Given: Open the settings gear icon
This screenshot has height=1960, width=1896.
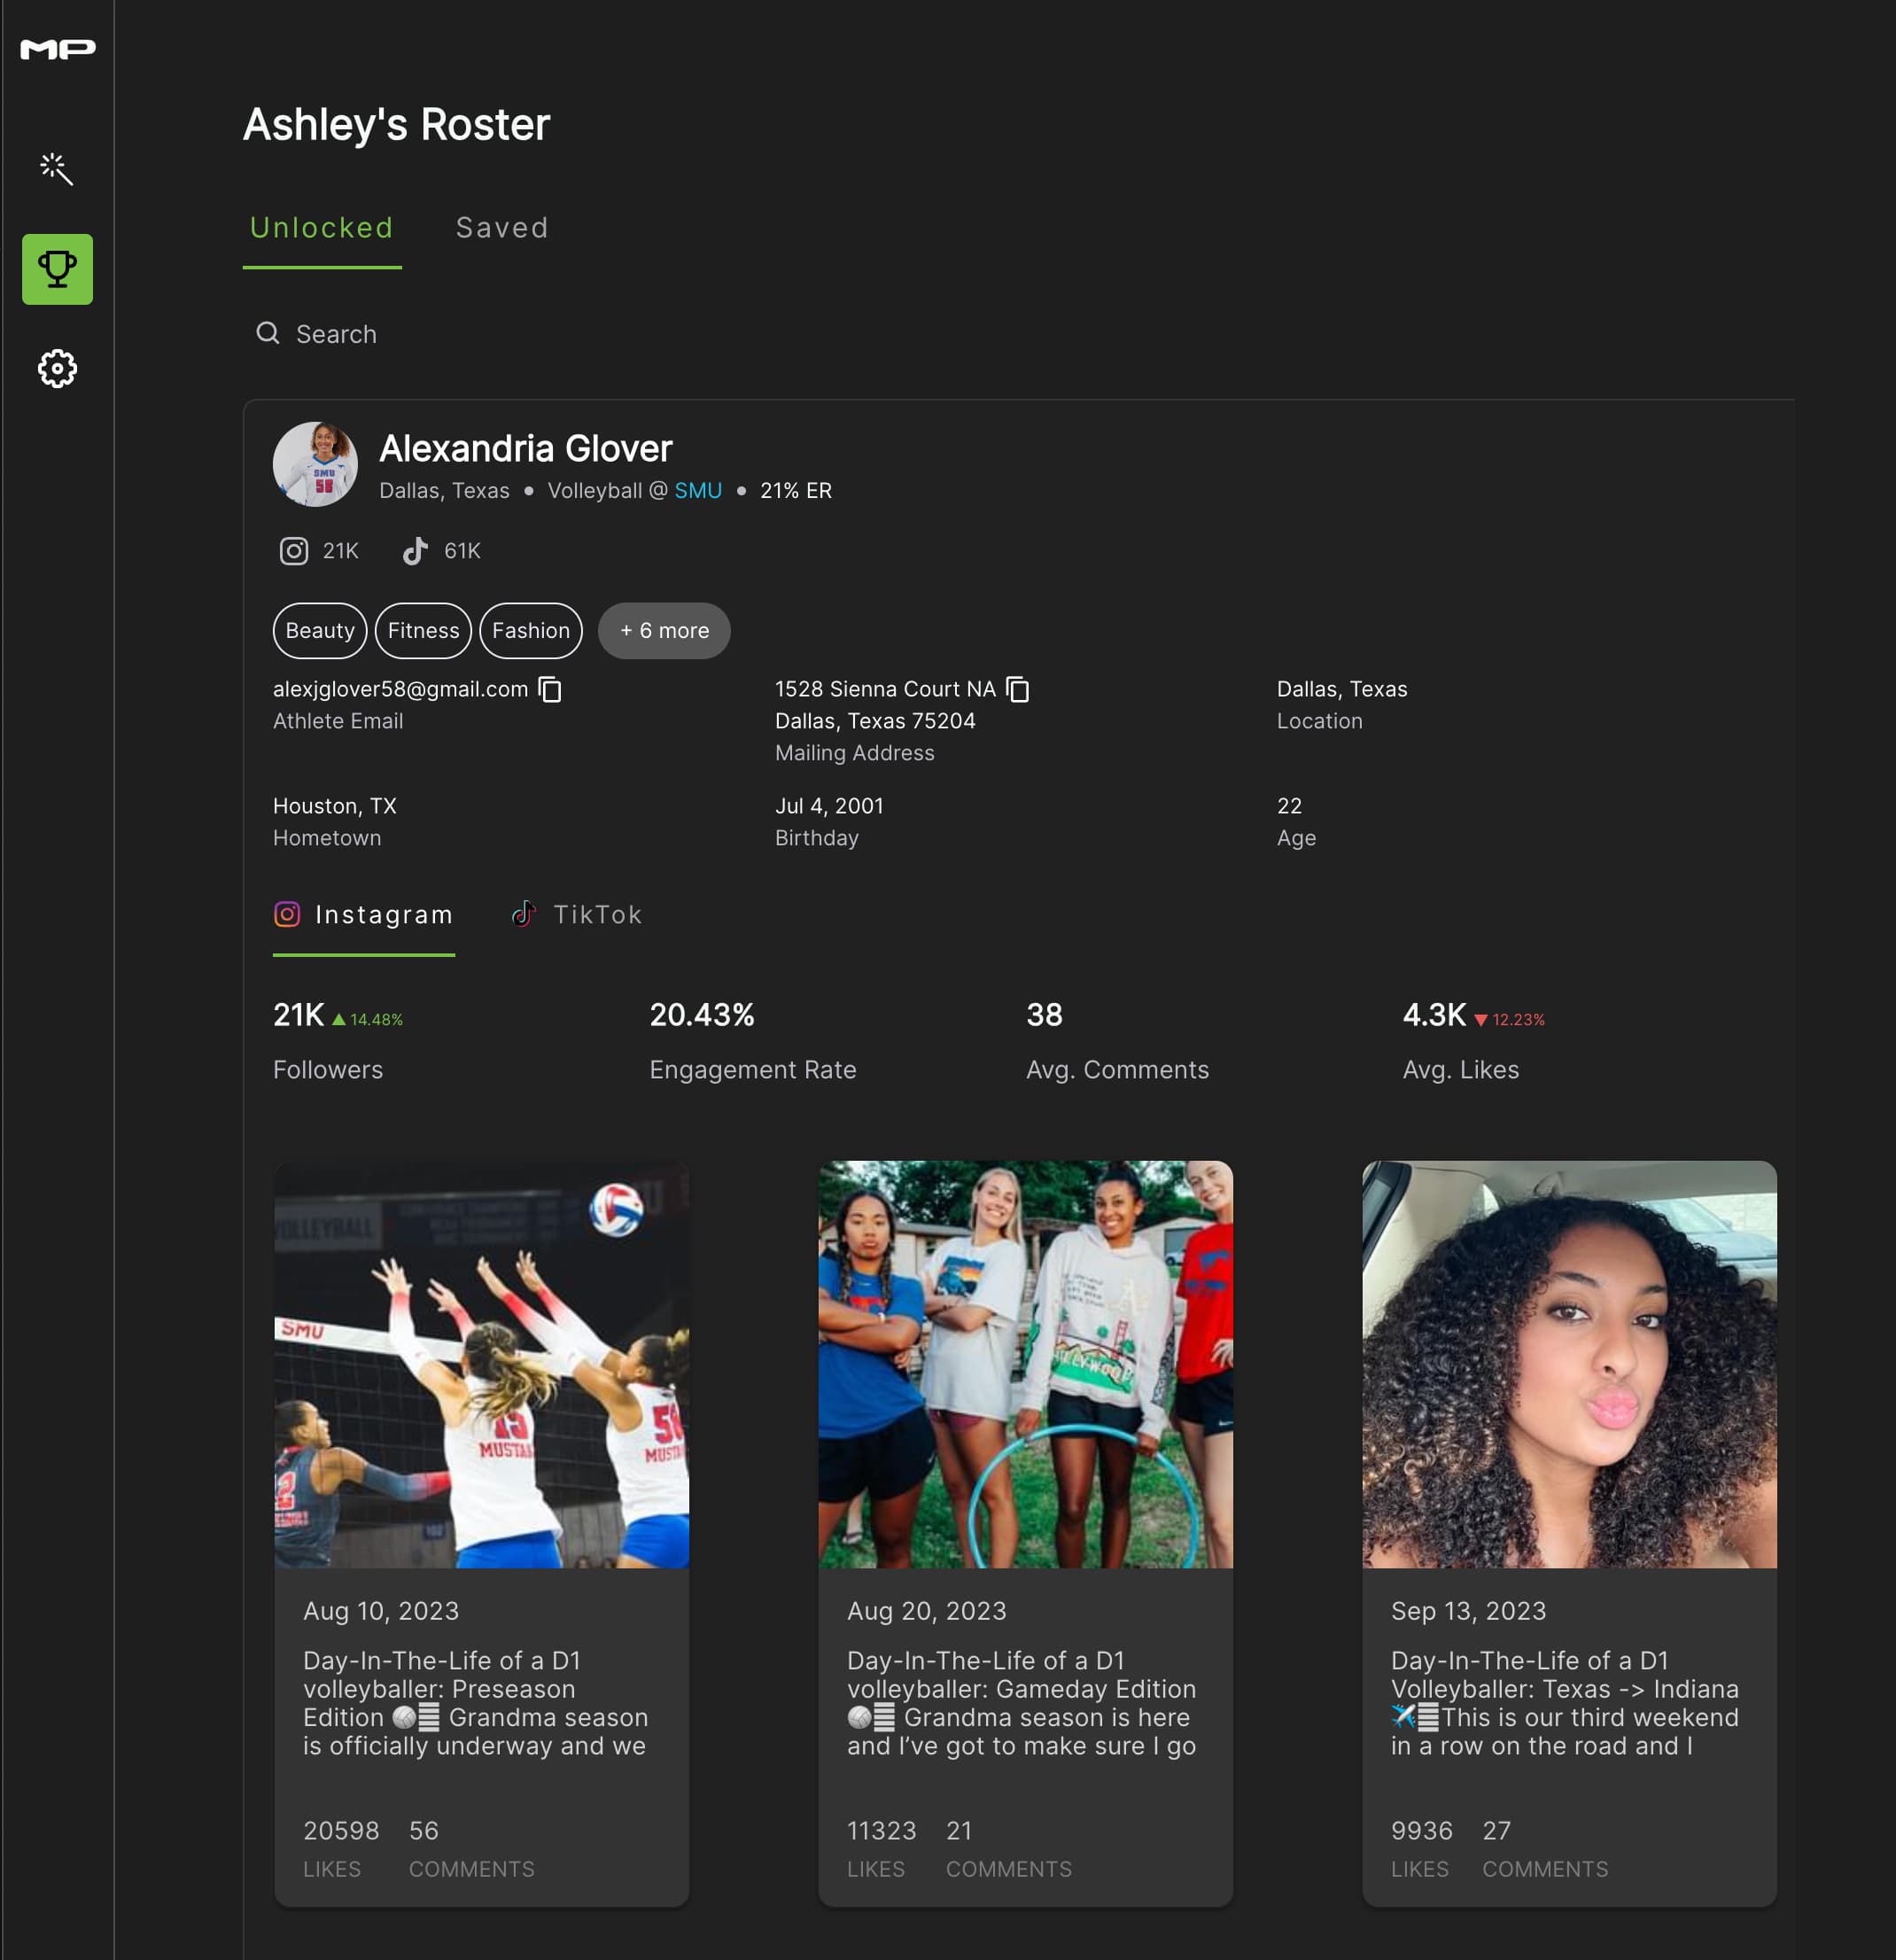Looking at the screenshot, I should click(x=57, y=368).
